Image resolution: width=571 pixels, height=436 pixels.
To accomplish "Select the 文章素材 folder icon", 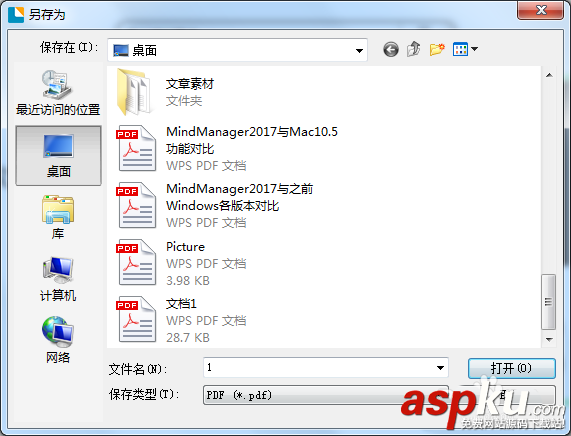I will [134, 92].
